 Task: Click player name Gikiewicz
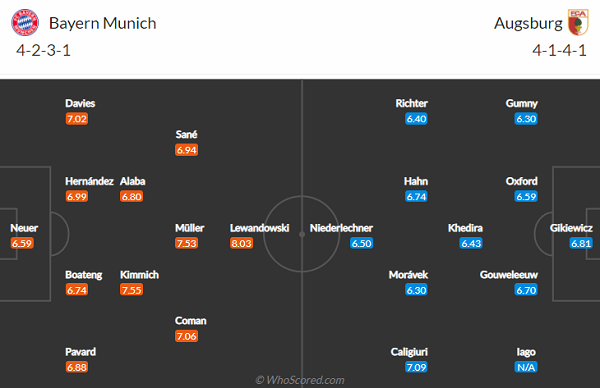(x=571, y=228)
